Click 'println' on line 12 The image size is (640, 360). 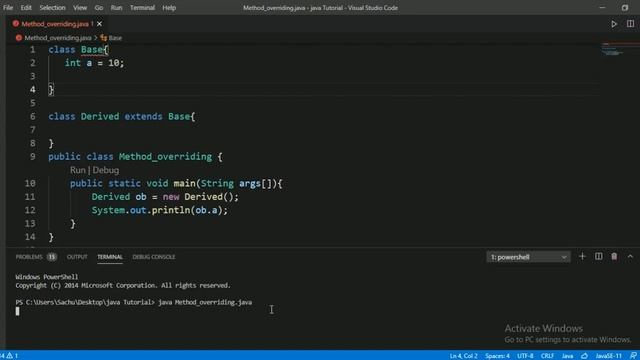[171, 210]
